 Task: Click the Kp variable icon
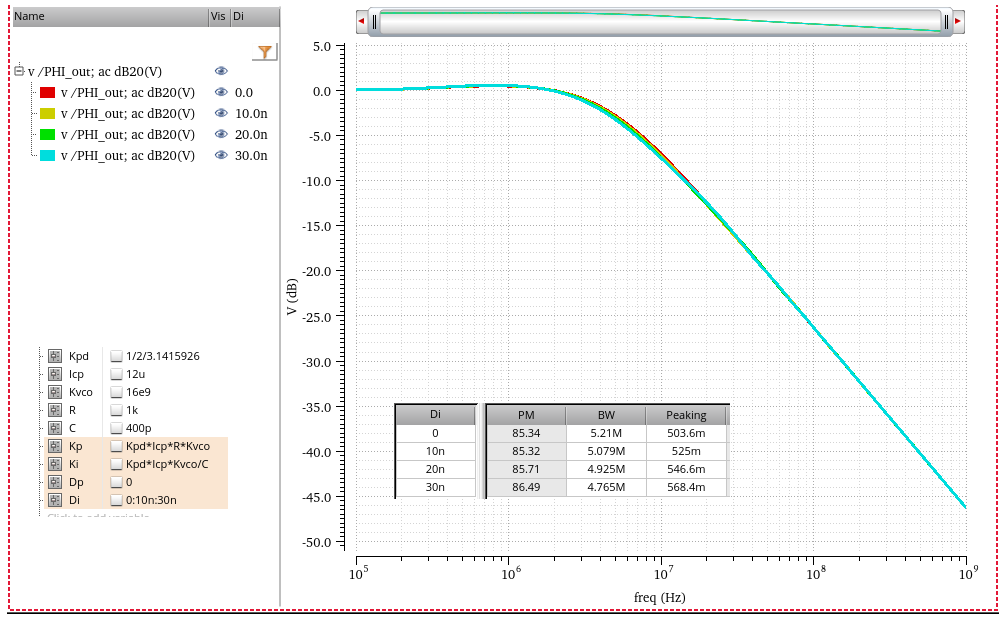click(x=55, y=446)
